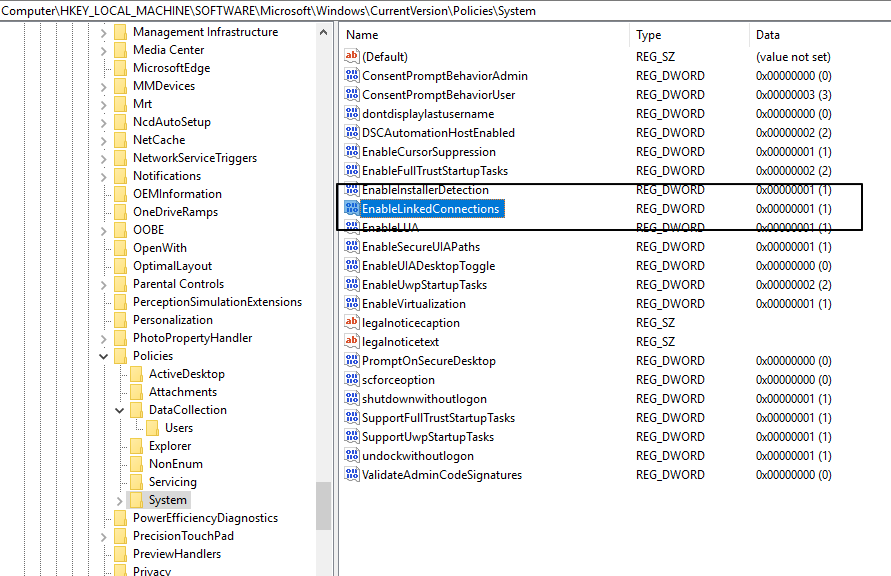Click the DWORD icon beside PromptOnSecureDesktop
Viewport: 891px width, 576px height.
(354, 360)
